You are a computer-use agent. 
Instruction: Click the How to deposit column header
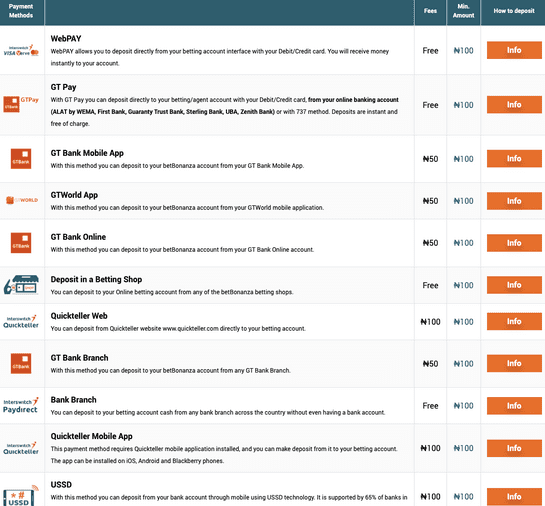[514, 11]
